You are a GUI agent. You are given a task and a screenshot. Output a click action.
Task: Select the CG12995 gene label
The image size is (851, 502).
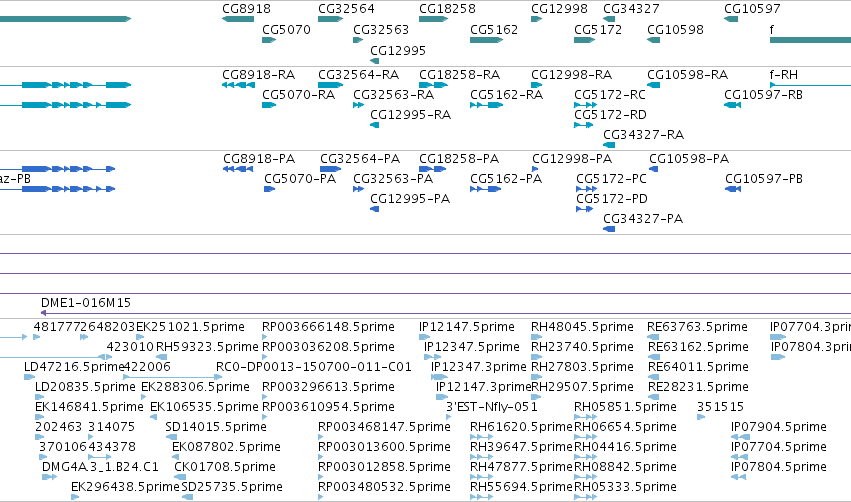coord(398,50)
